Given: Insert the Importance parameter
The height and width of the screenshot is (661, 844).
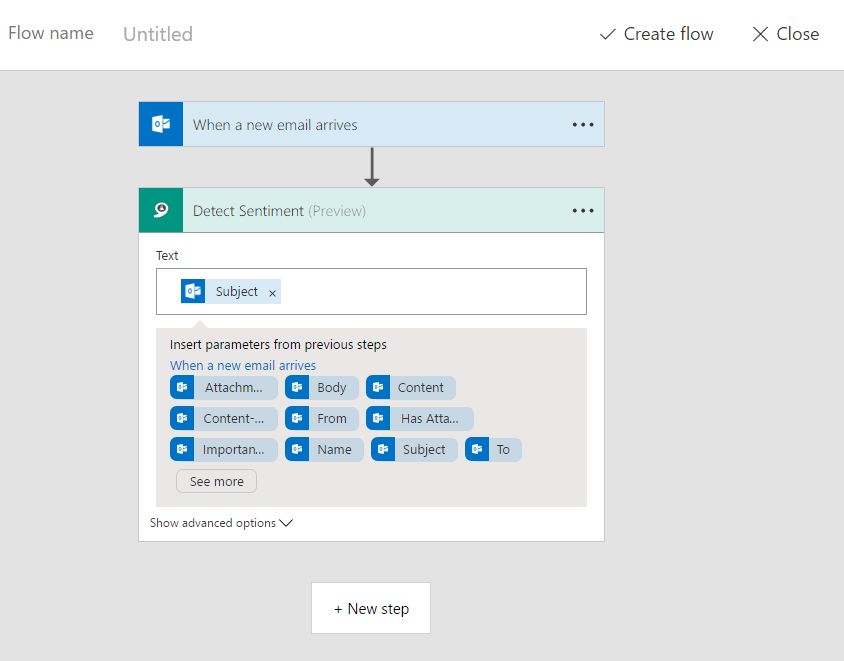Looking at the screenshot, I should tap(224, 450).
